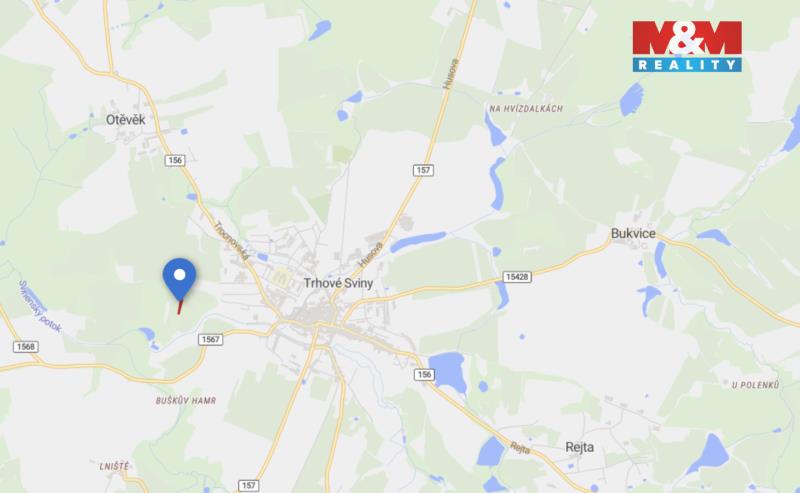Click the yellow McDonald's marker in town
This screenshot has width=800, height=493.
click(279, 276)
